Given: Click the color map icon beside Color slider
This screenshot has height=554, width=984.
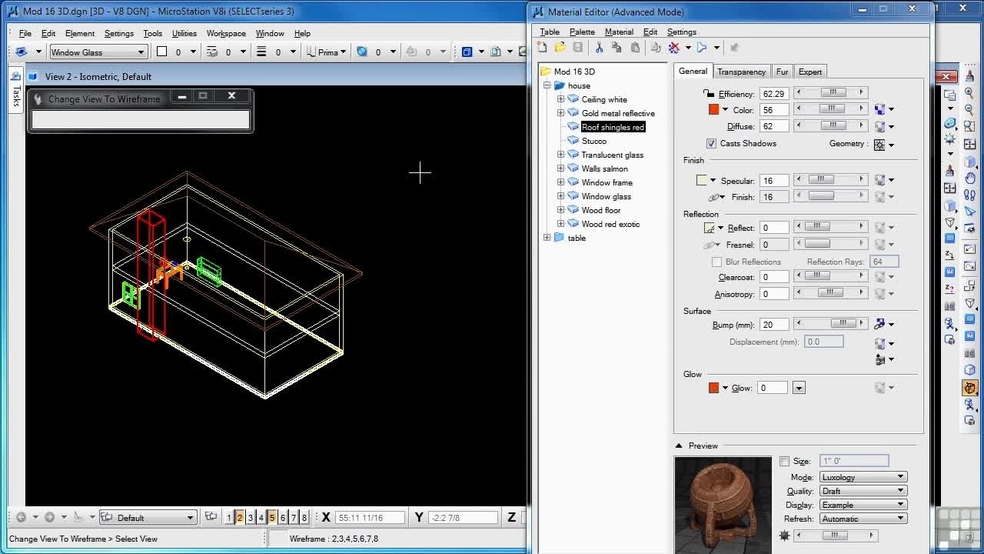Looking at the screenshot, I should click(880, 110).
